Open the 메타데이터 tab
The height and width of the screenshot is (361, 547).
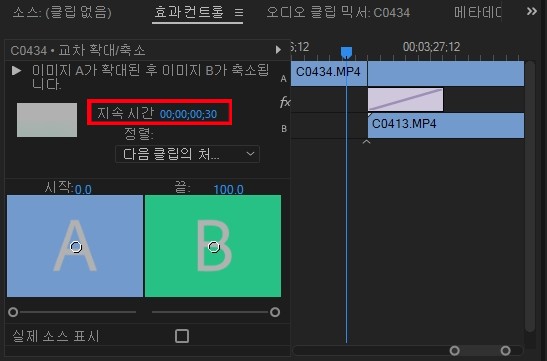pos(477,13)
